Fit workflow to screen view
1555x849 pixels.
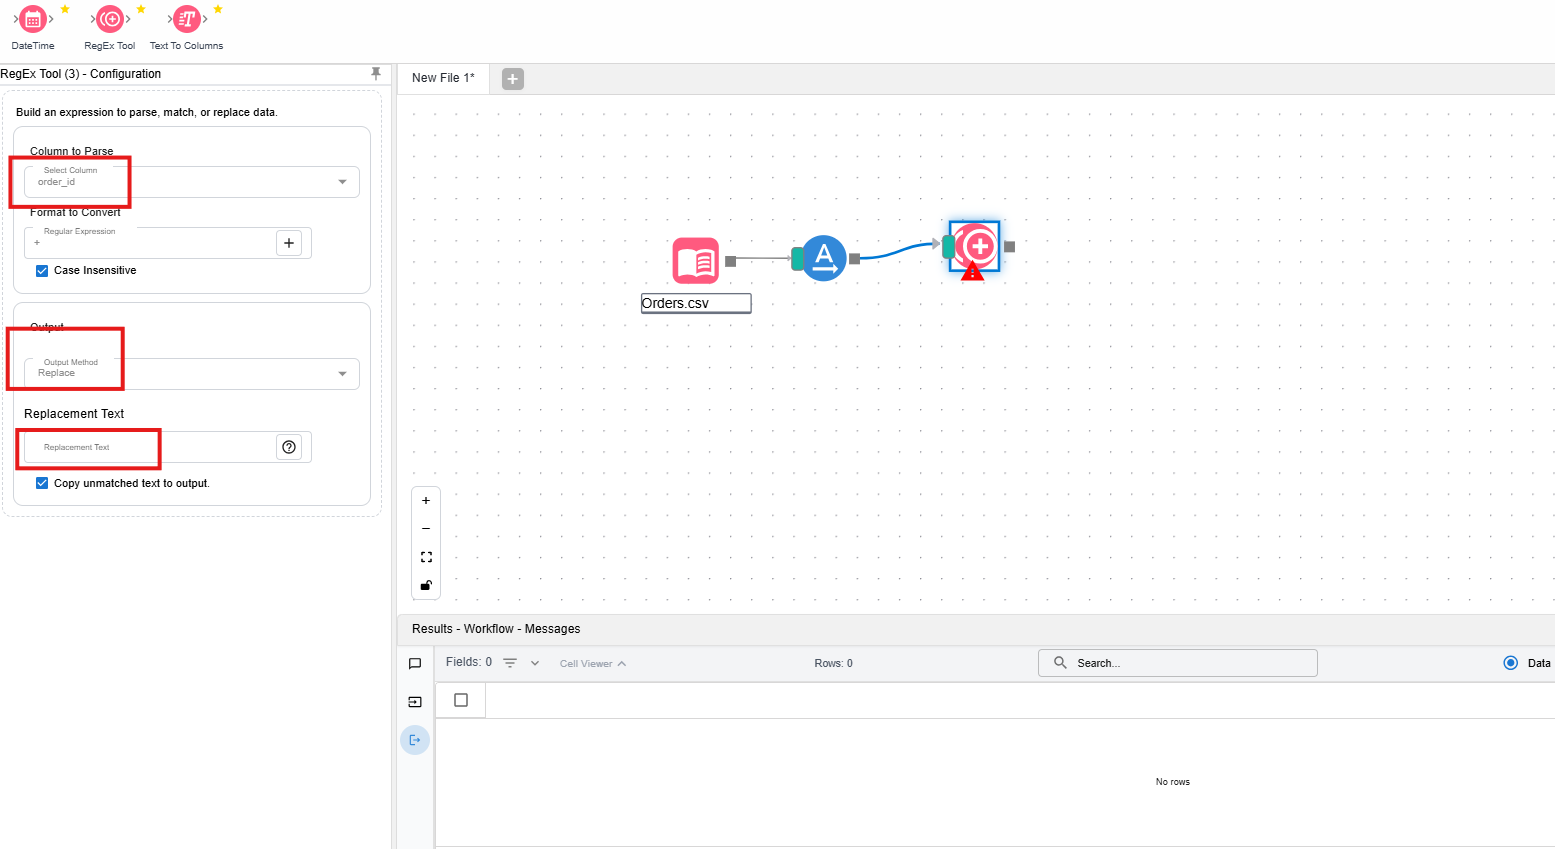click(x=426, y=557)
